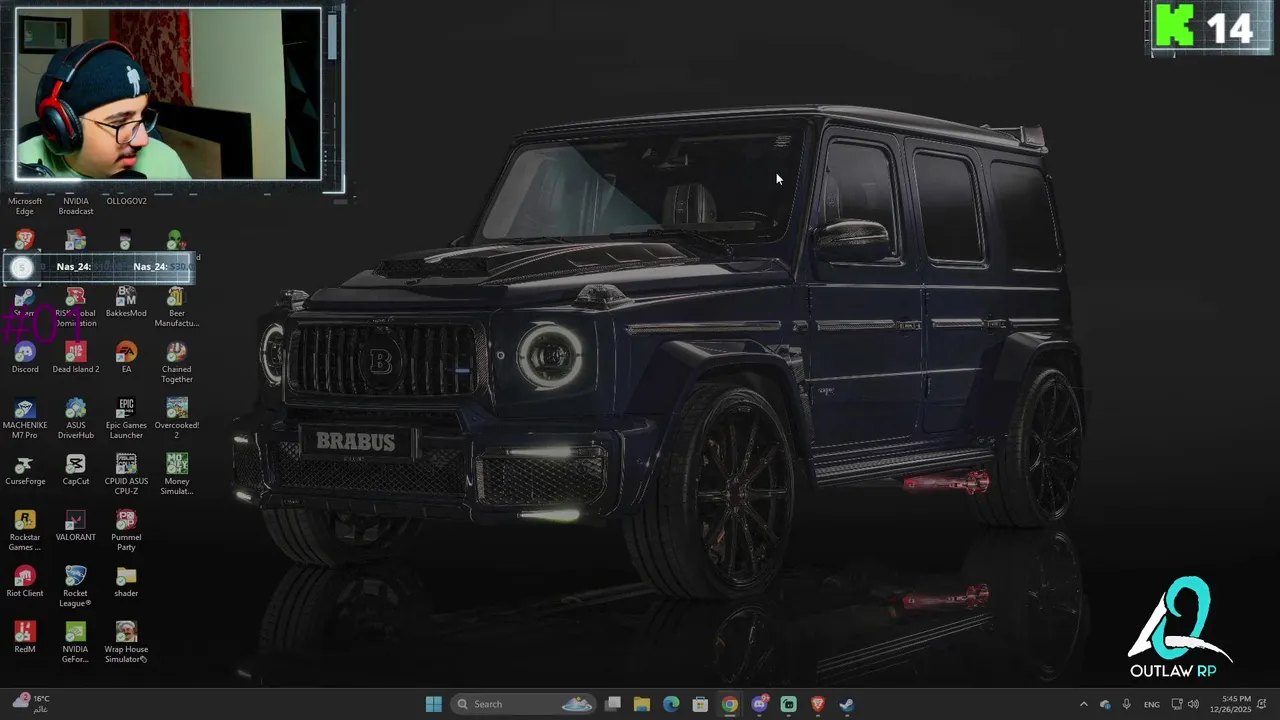1280x720 pixels.
Task: Open the NVIDIA GeFor... desktop icon
Action: 75,643
